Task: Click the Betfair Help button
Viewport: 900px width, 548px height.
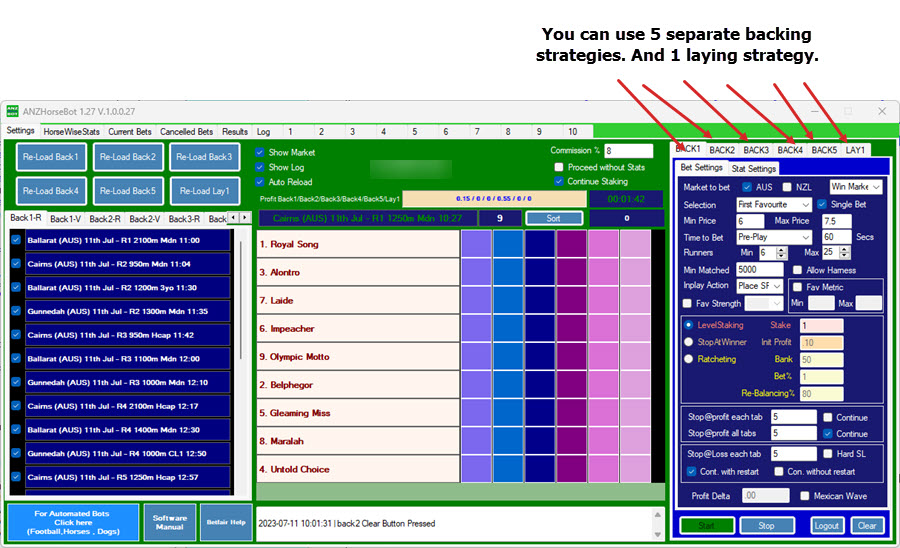Action: tap(225, 522)
